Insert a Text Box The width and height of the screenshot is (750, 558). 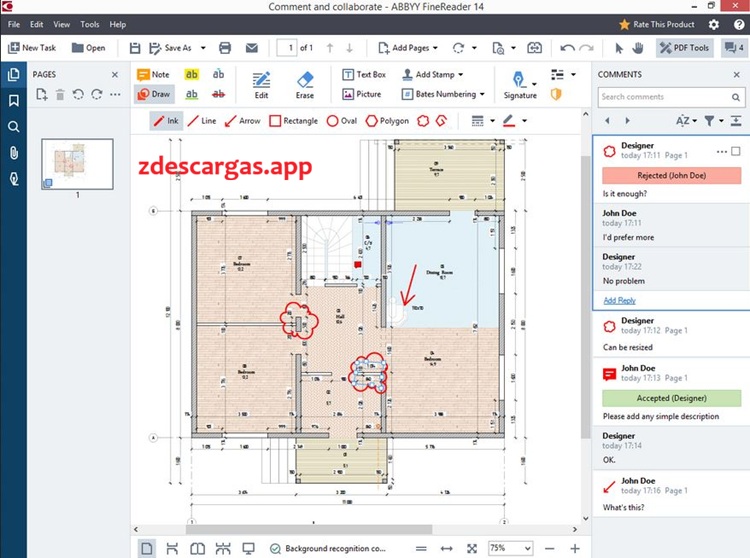coord(364,75)
